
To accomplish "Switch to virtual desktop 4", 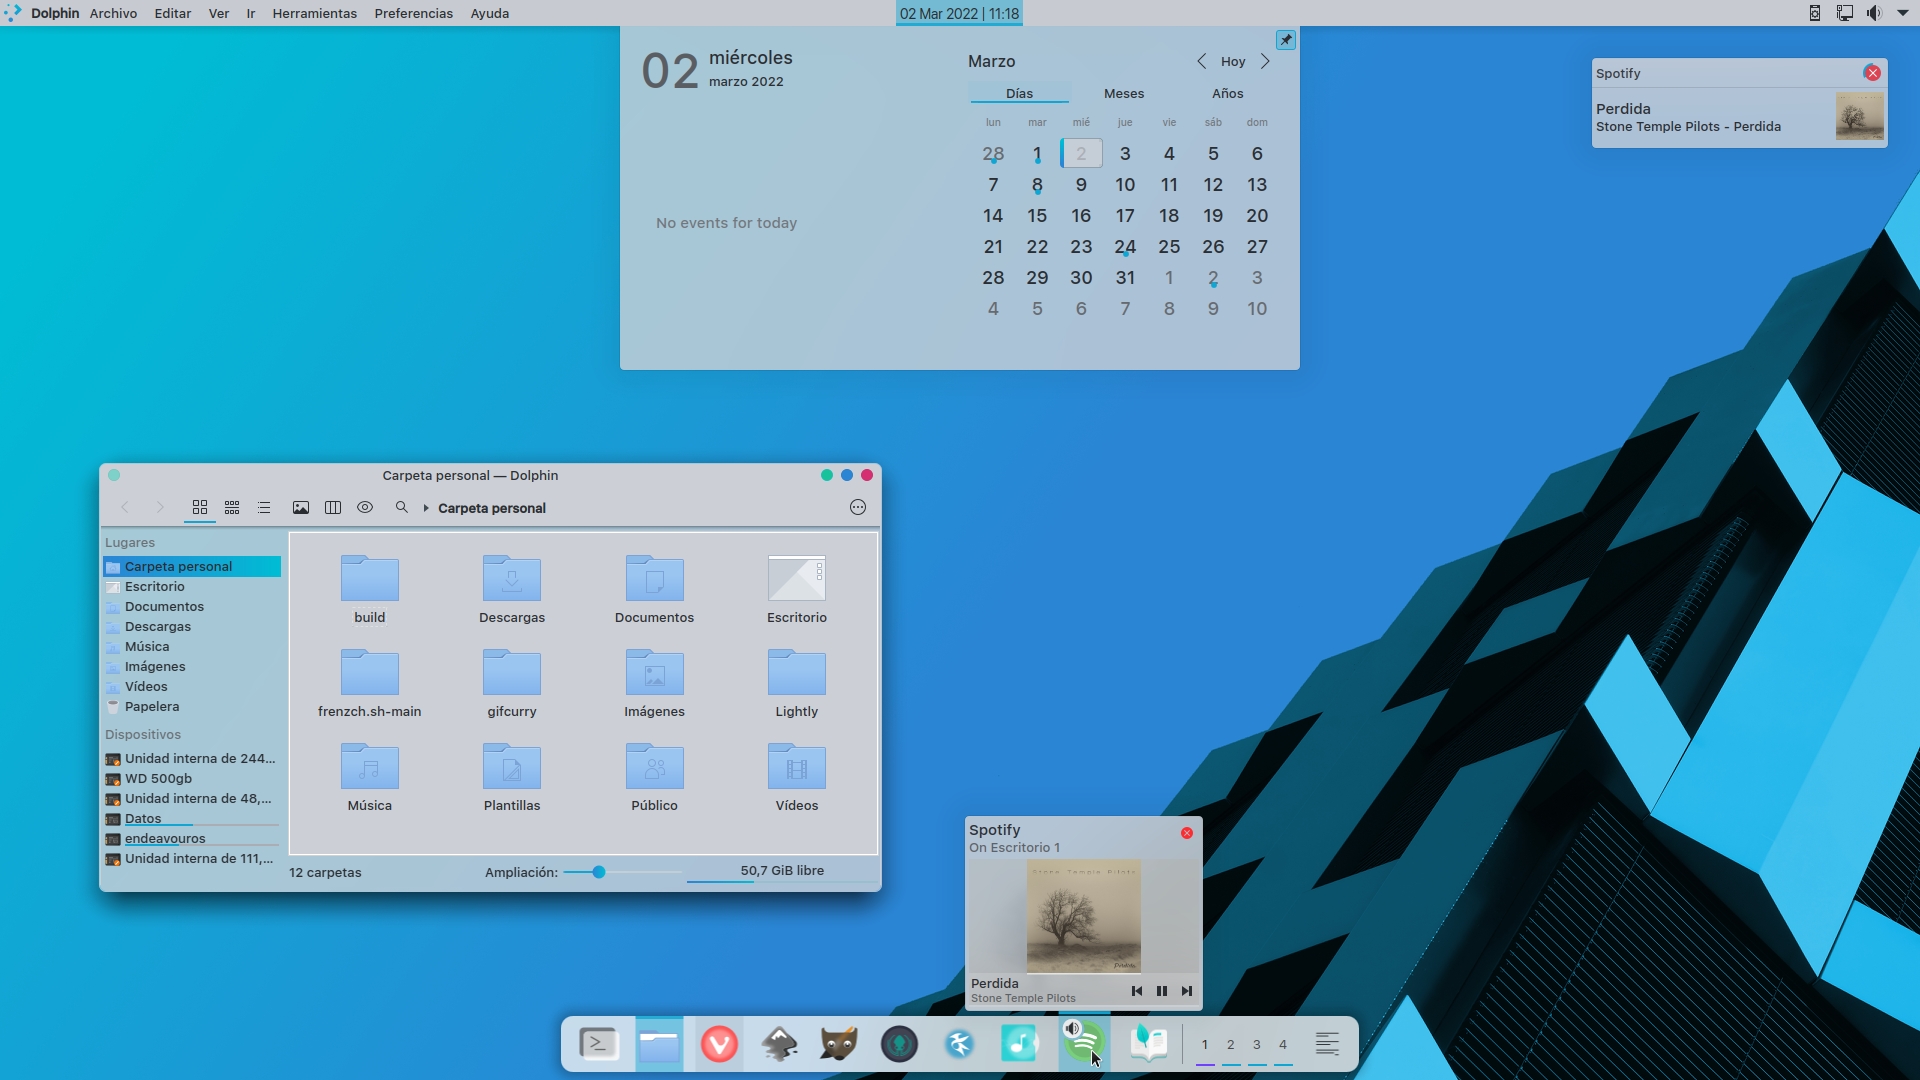I will tap(1283, 1045).
